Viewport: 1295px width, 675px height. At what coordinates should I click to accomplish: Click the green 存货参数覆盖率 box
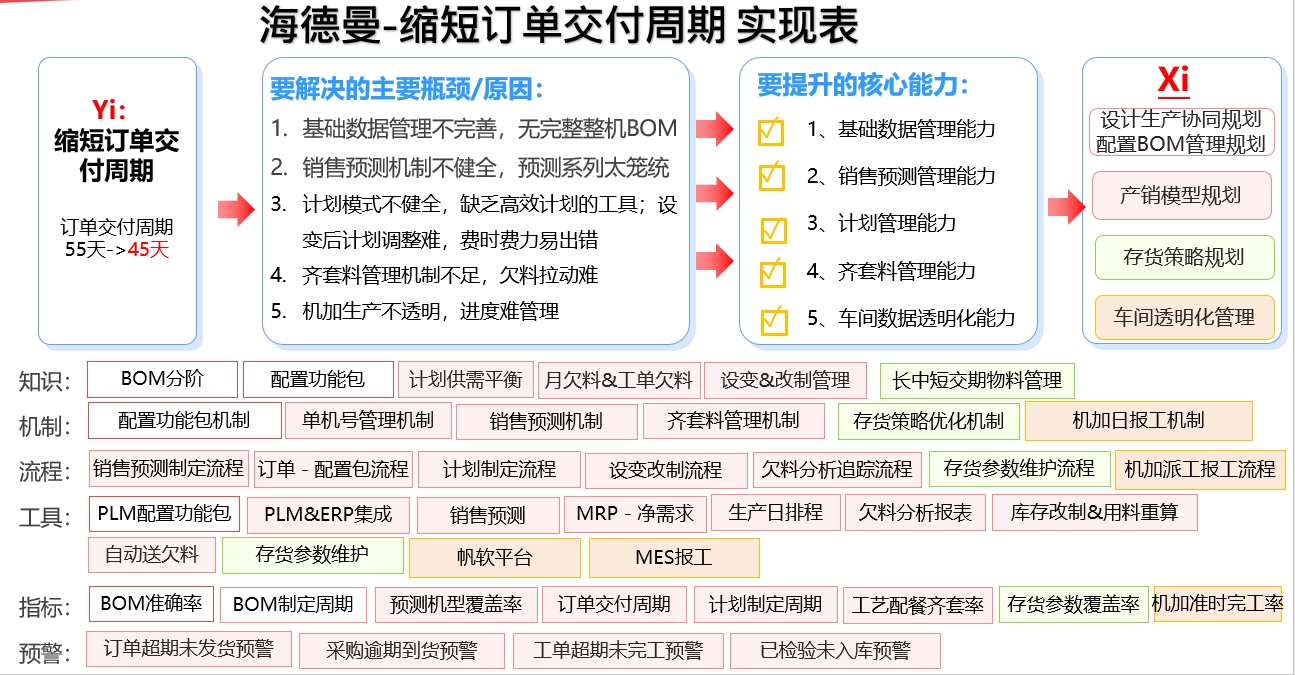1073,604
